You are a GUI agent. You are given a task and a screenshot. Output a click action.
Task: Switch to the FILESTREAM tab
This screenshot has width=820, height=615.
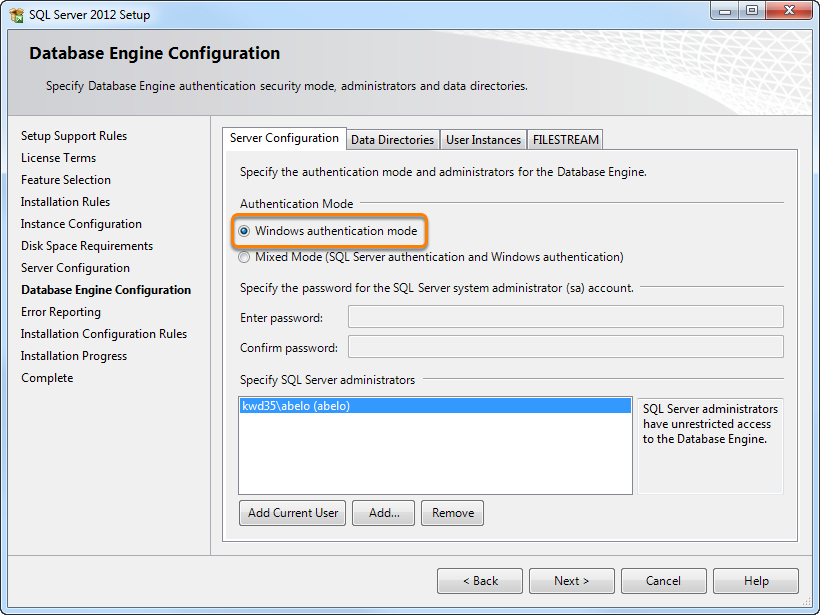(565, 140)
